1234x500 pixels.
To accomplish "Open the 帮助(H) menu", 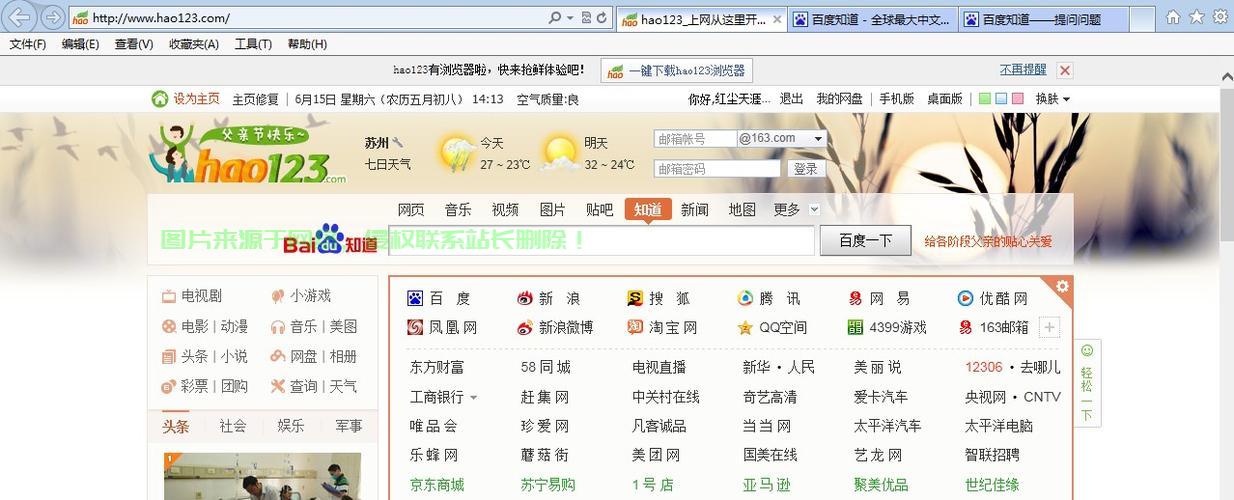I will [x=307, y=44].
